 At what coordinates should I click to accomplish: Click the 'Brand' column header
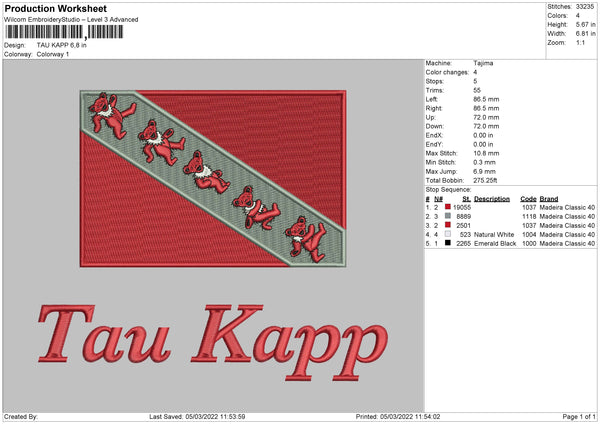tap(549, 199)
